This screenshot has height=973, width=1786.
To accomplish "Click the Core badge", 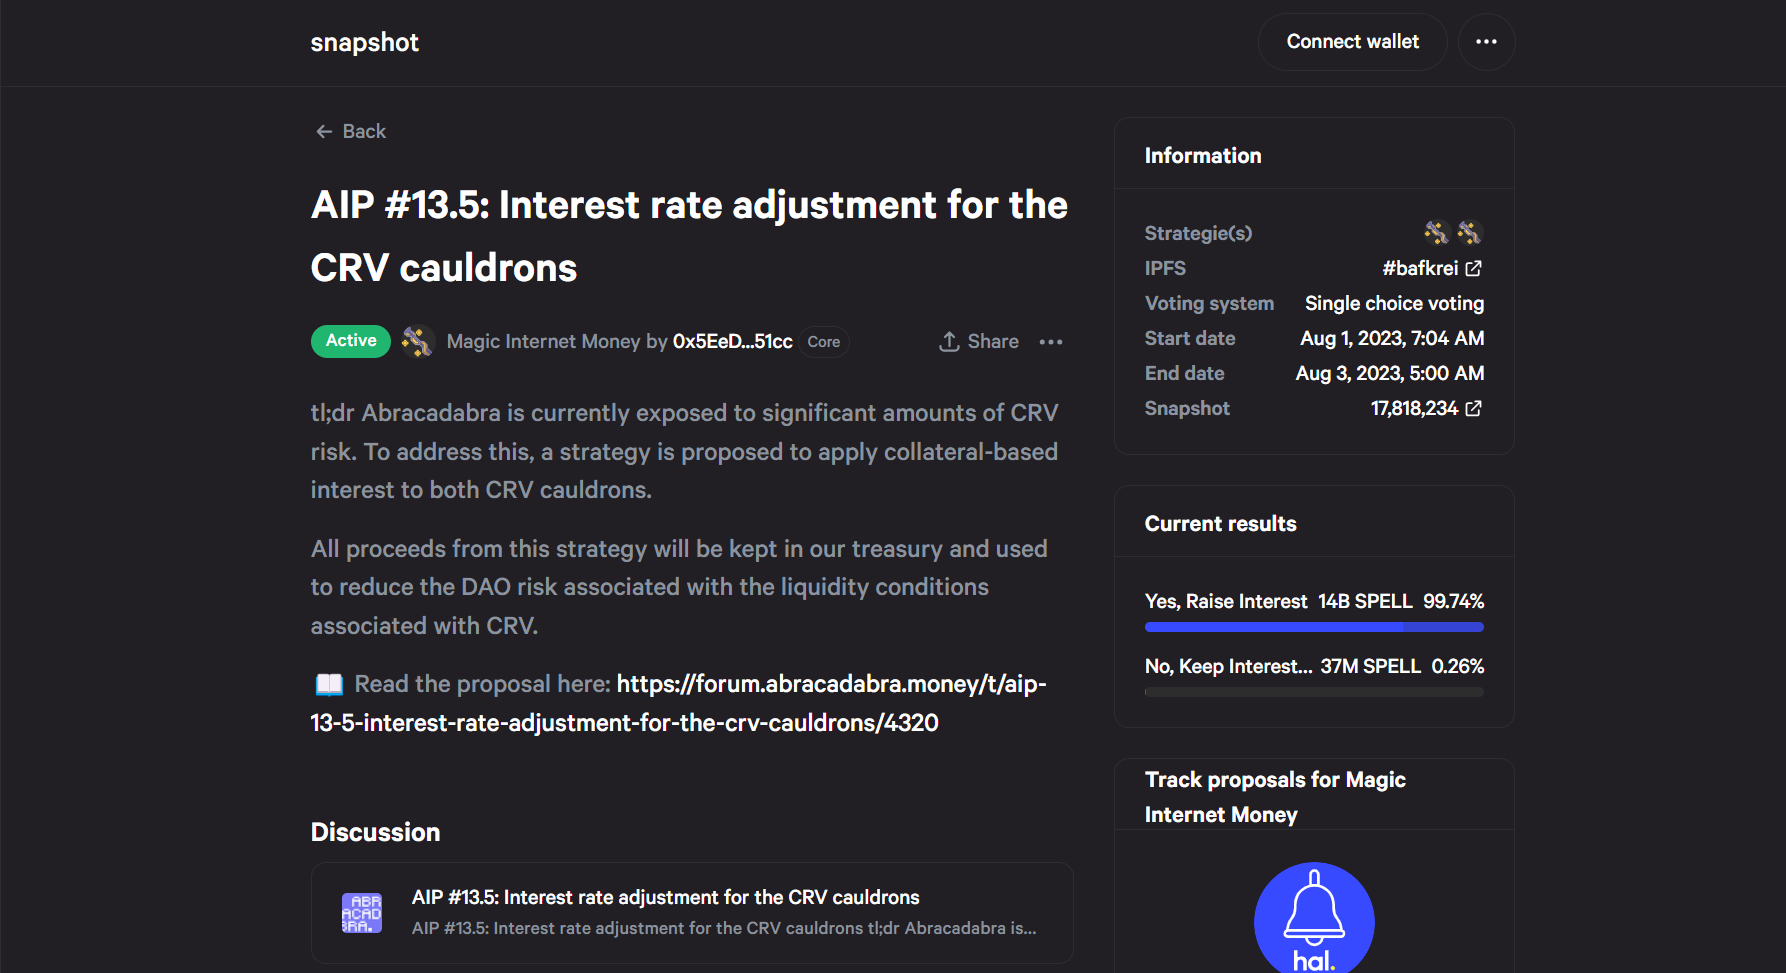I will [823, 342].
